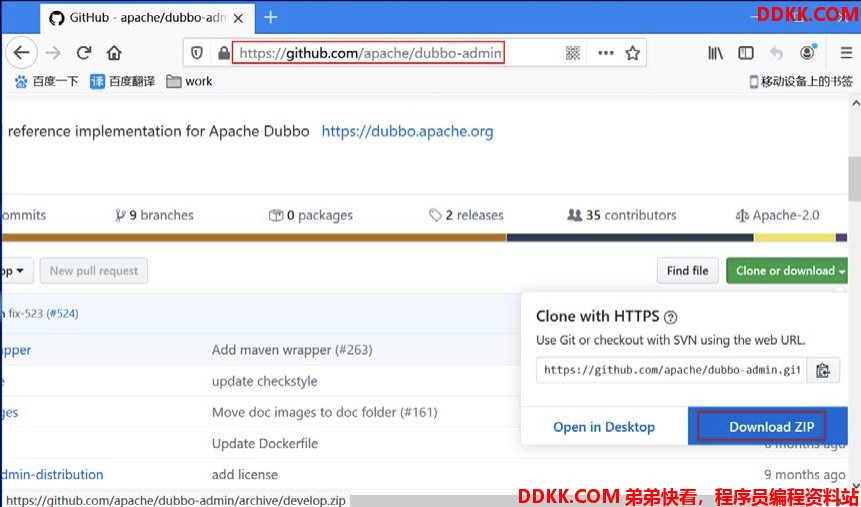Toggle the sidebar view icon
Screen dimensions: 861x507
(x=746, y=53)
